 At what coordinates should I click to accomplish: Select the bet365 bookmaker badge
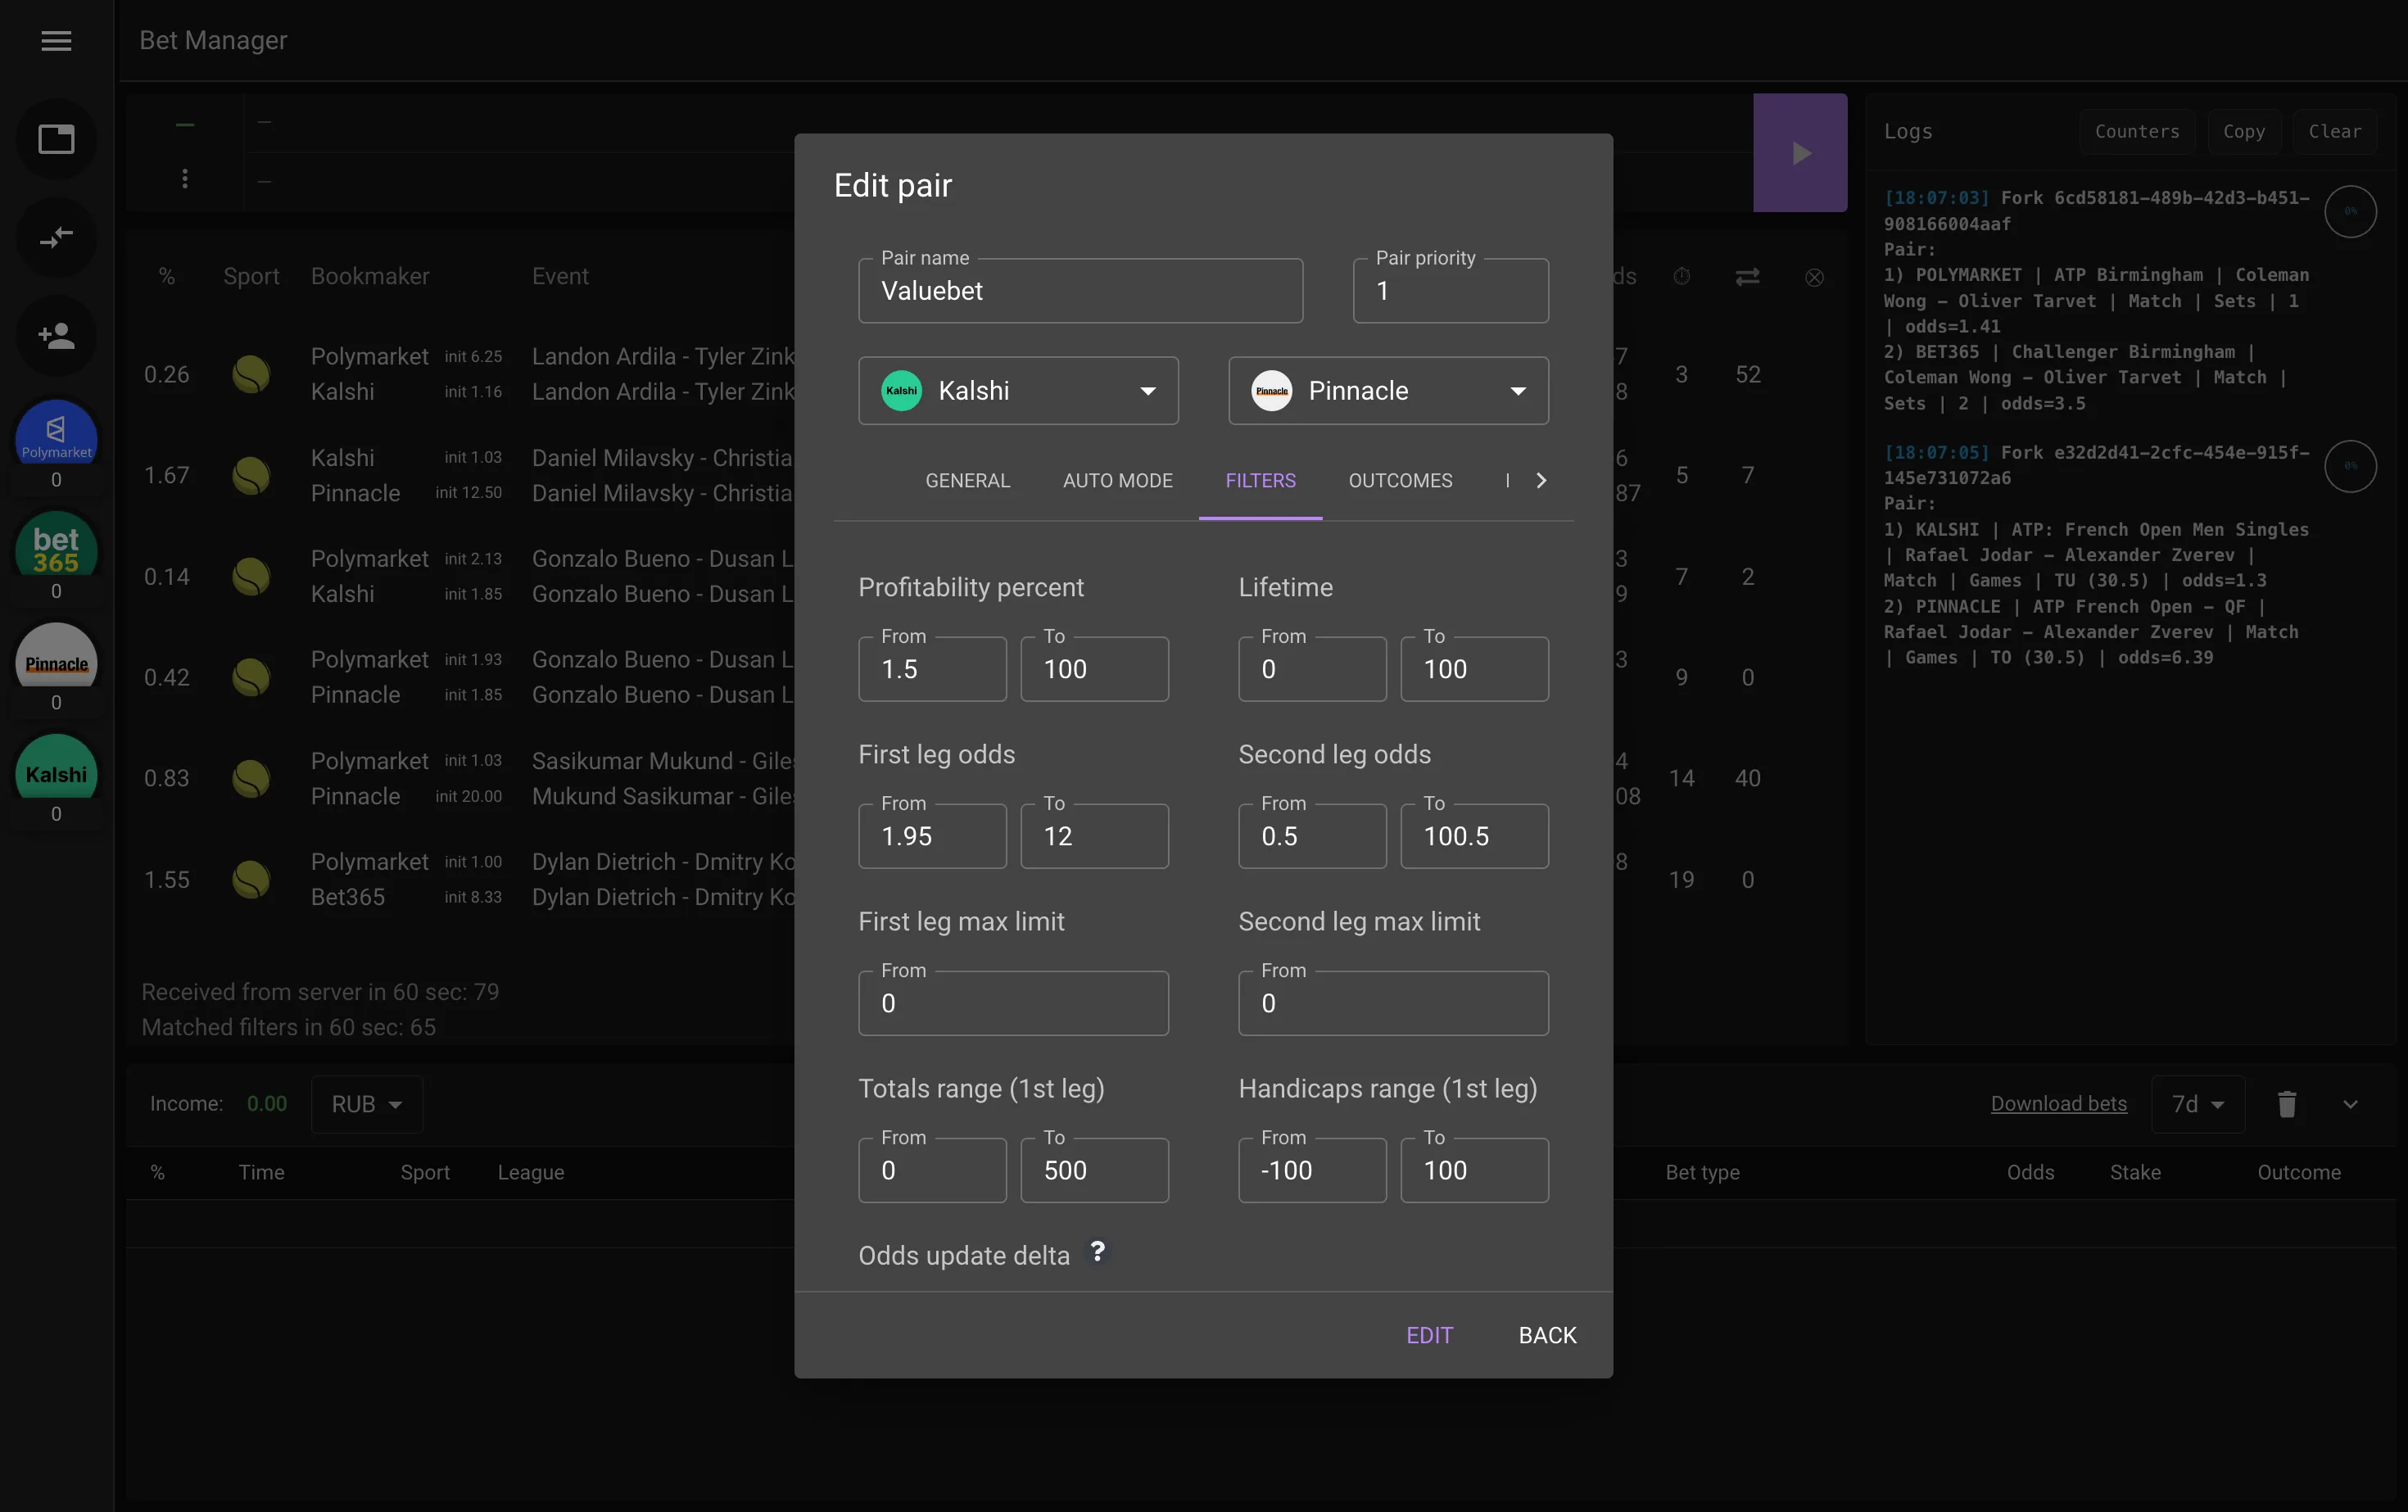click(x=56, y=544)
